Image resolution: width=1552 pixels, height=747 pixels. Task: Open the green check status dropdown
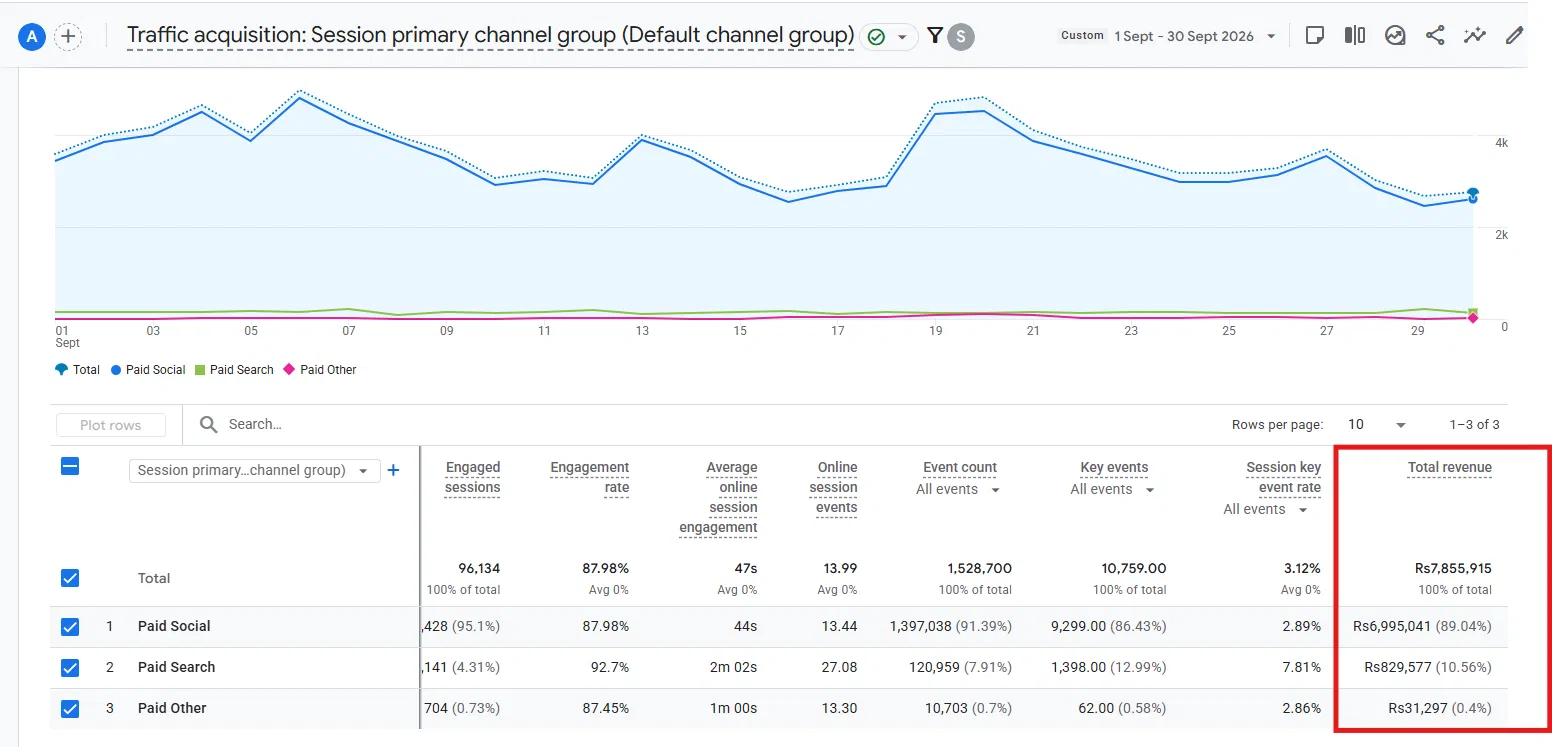coord(888,37)
